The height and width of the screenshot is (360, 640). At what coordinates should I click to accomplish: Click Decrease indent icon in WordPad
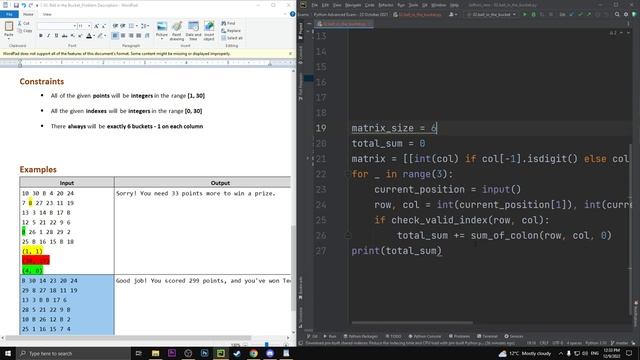click(116, 26)
